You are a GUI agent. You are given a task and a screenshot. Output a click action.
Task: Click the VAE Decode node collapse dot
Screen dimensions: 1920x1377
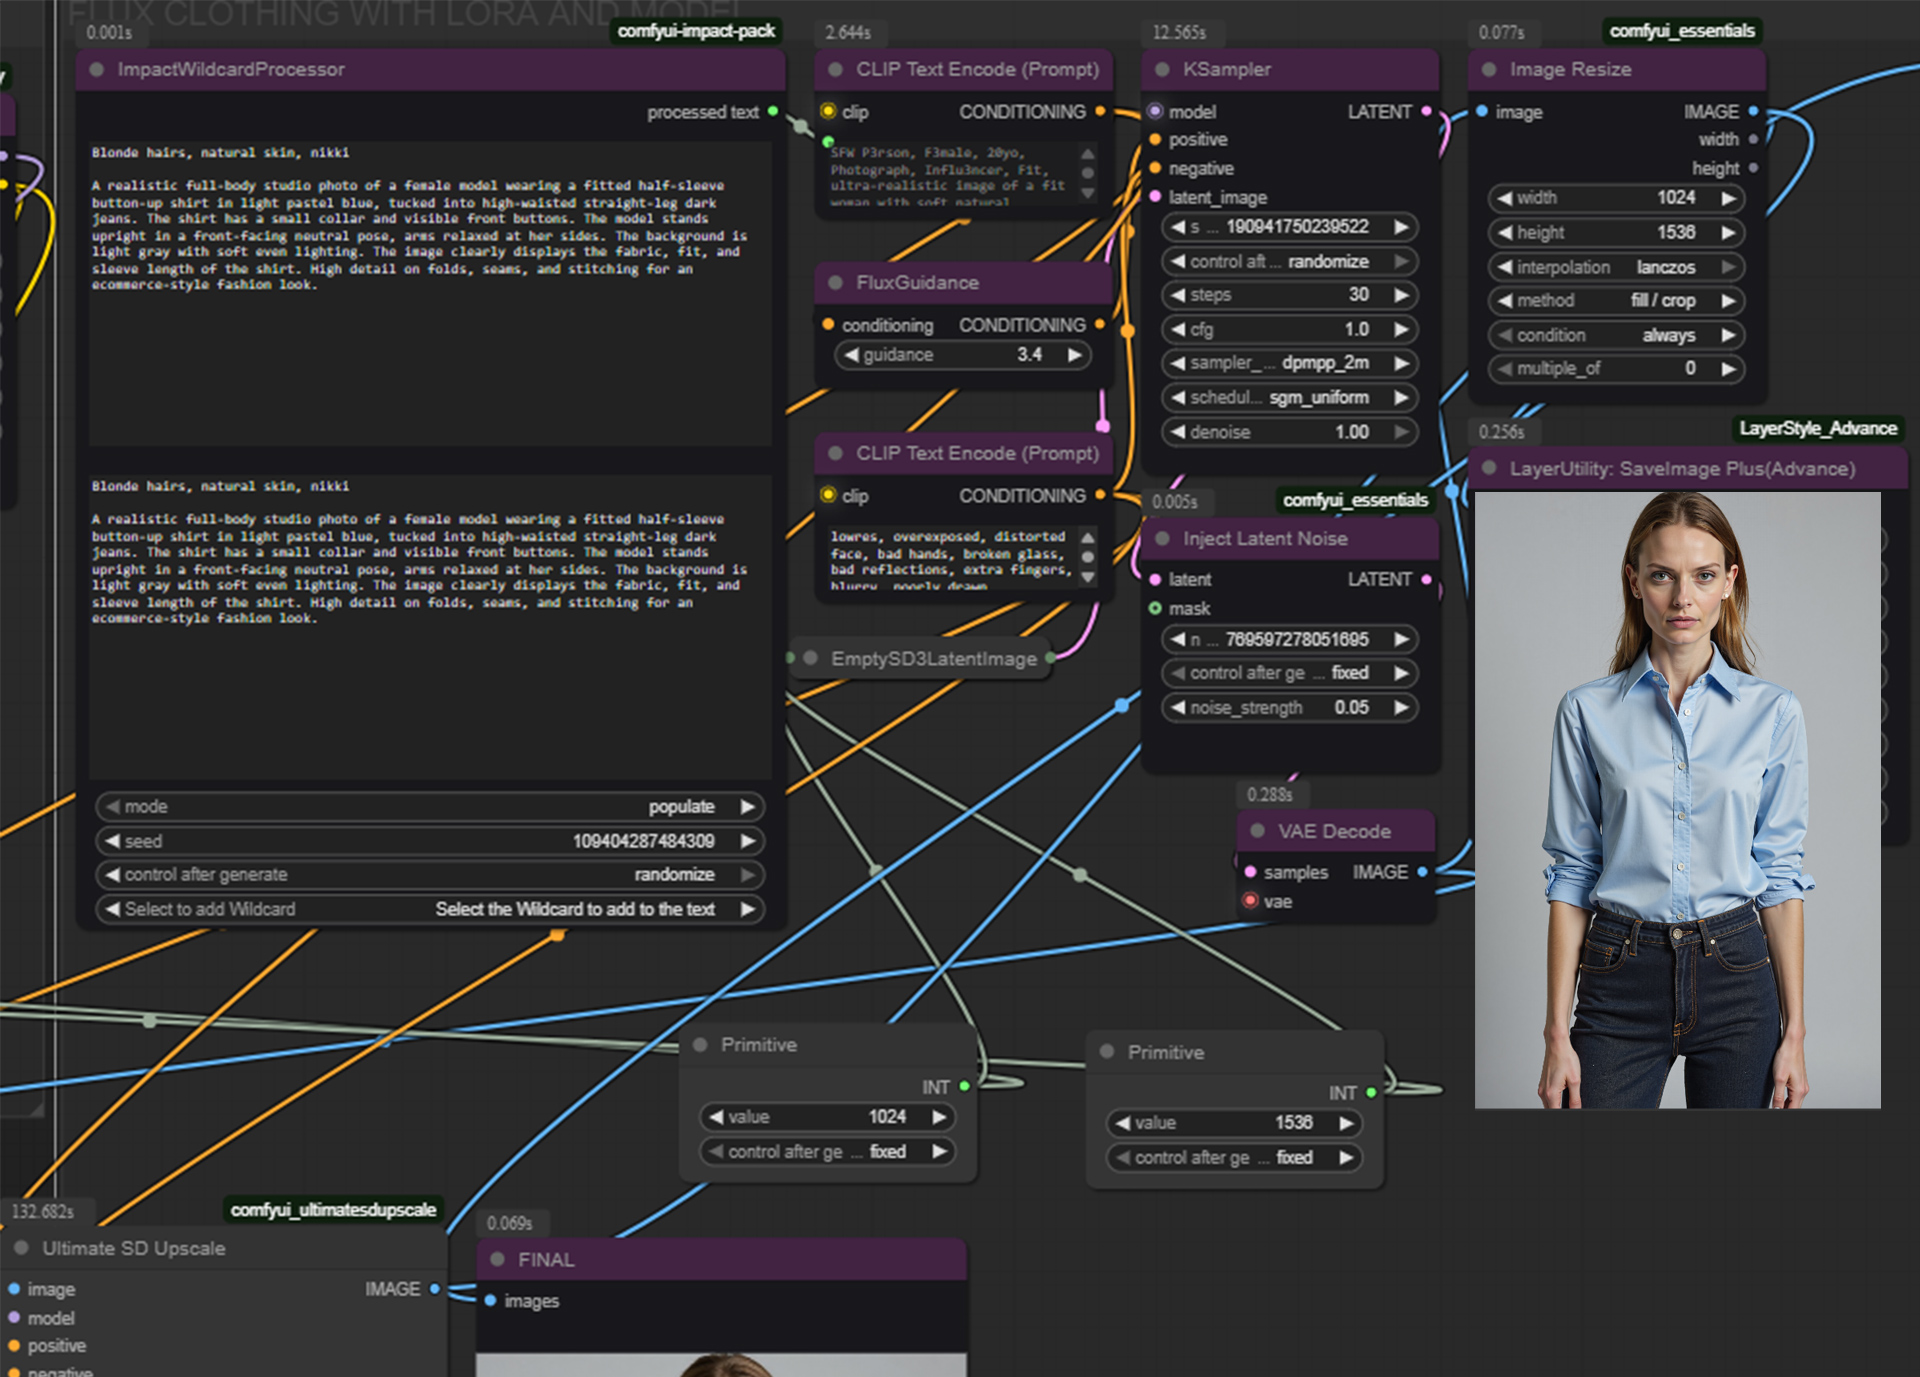point(1257,831)
